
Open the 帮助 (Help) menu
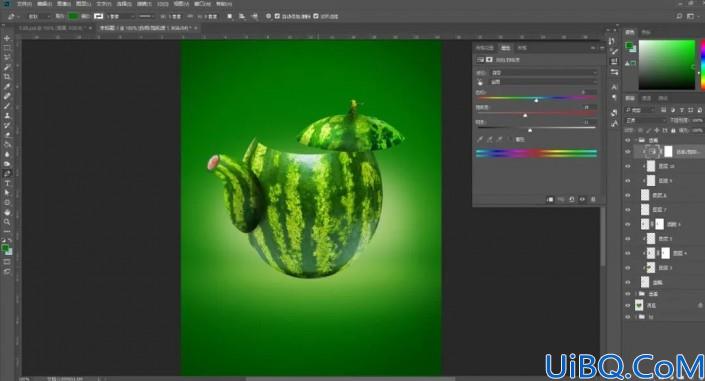tap(223, 4)
